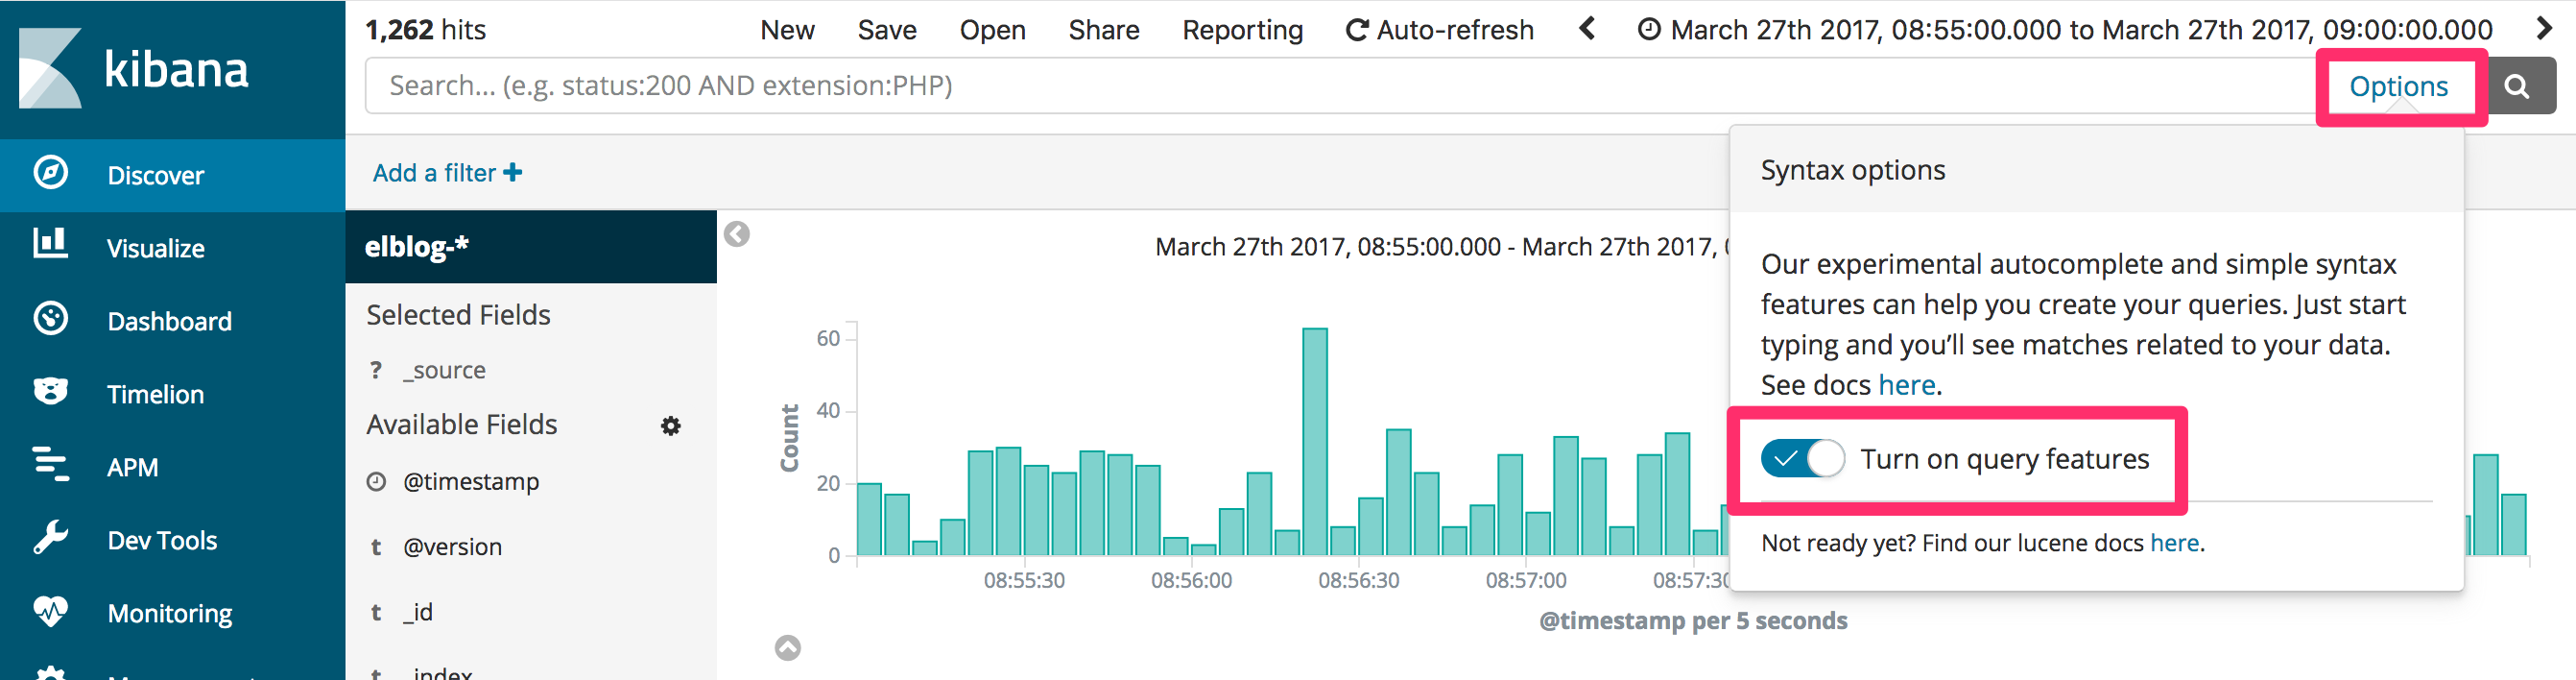Viewport: 2576px width, 680px height.
Task: Open the elblog-* index pattern selector
Action: 531,246
